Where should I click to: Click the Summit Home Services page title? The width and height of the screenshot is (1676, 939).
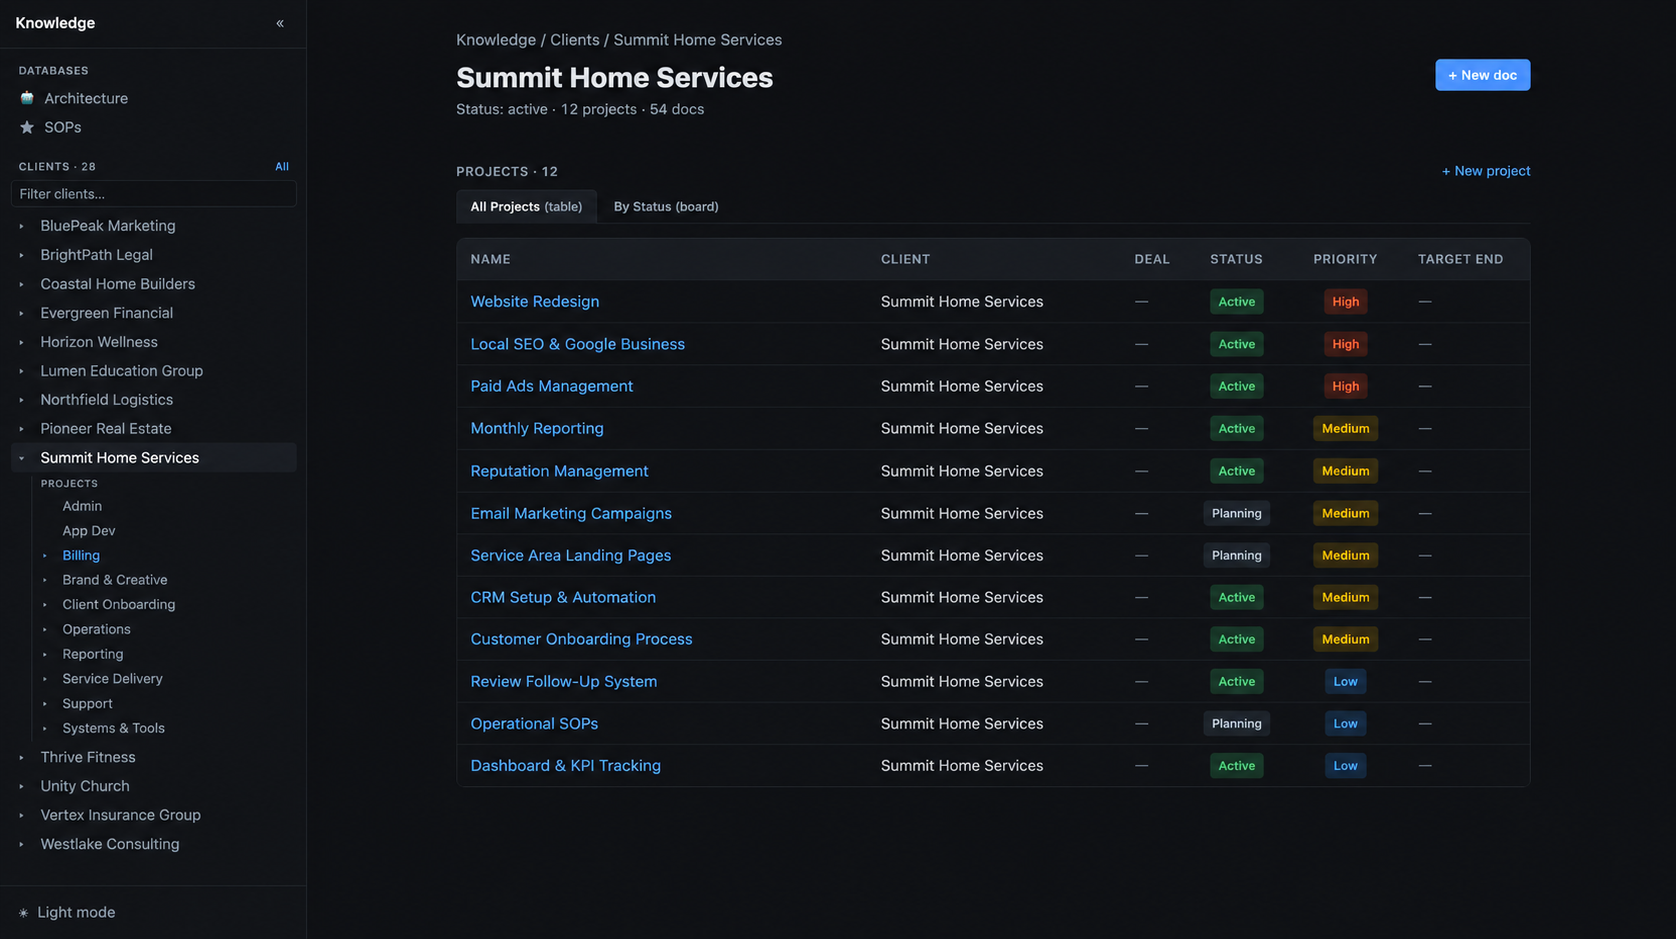coord(614,77)
